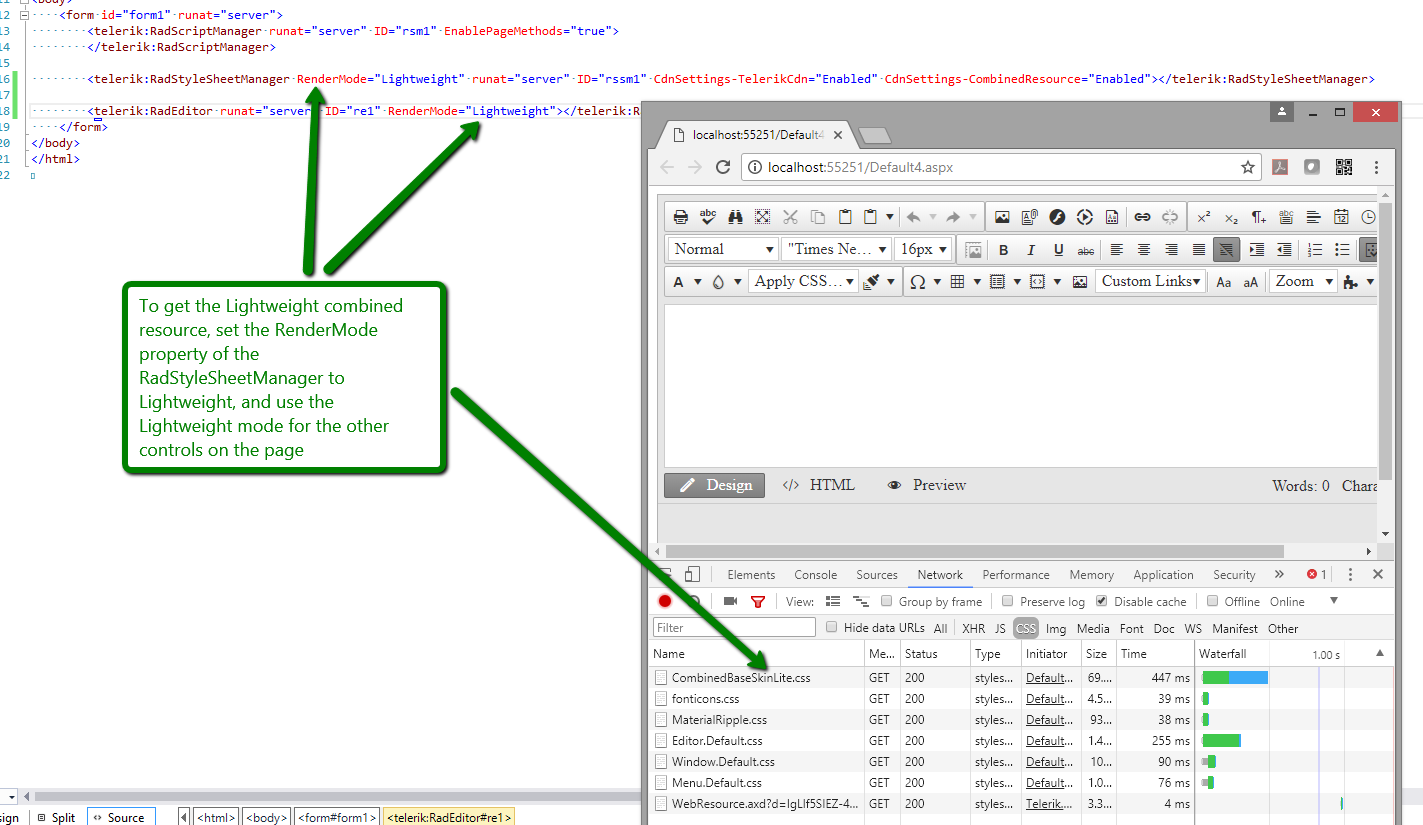
Task: Open the Apply CSS Class dropdown
Action: [803, 282]
